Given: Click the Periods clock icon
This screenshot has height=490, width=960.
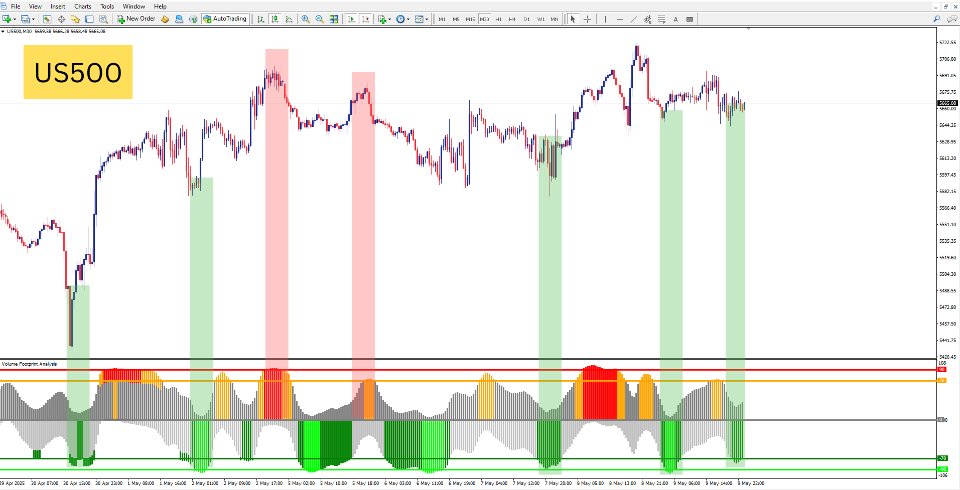Looking at the screenshot, I should click(x=400, y=19).
